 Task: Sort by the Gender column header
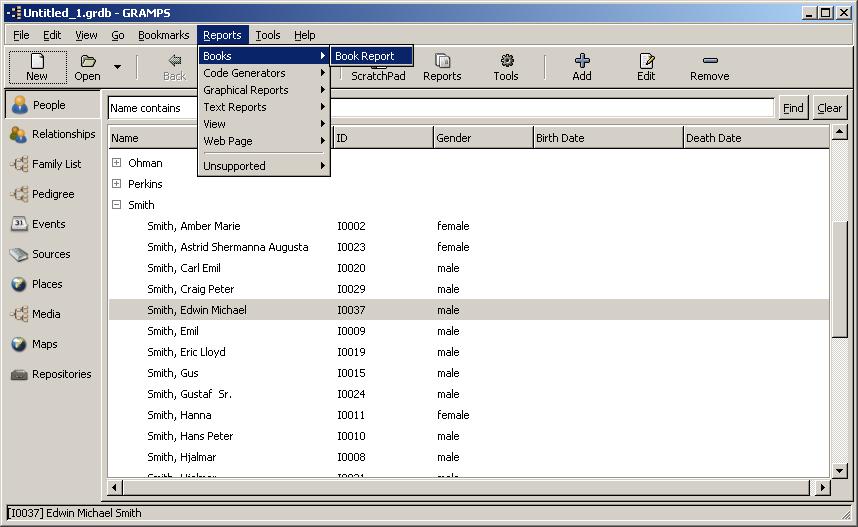(x=483, y=138)
